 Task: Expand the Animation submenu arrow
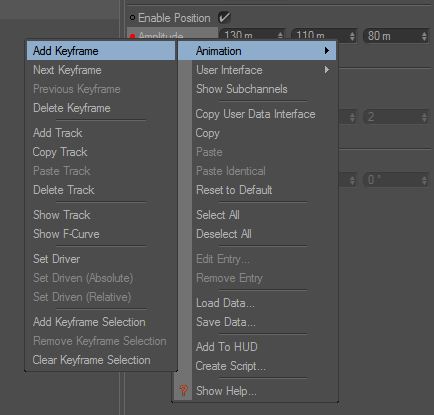point(327,51)
